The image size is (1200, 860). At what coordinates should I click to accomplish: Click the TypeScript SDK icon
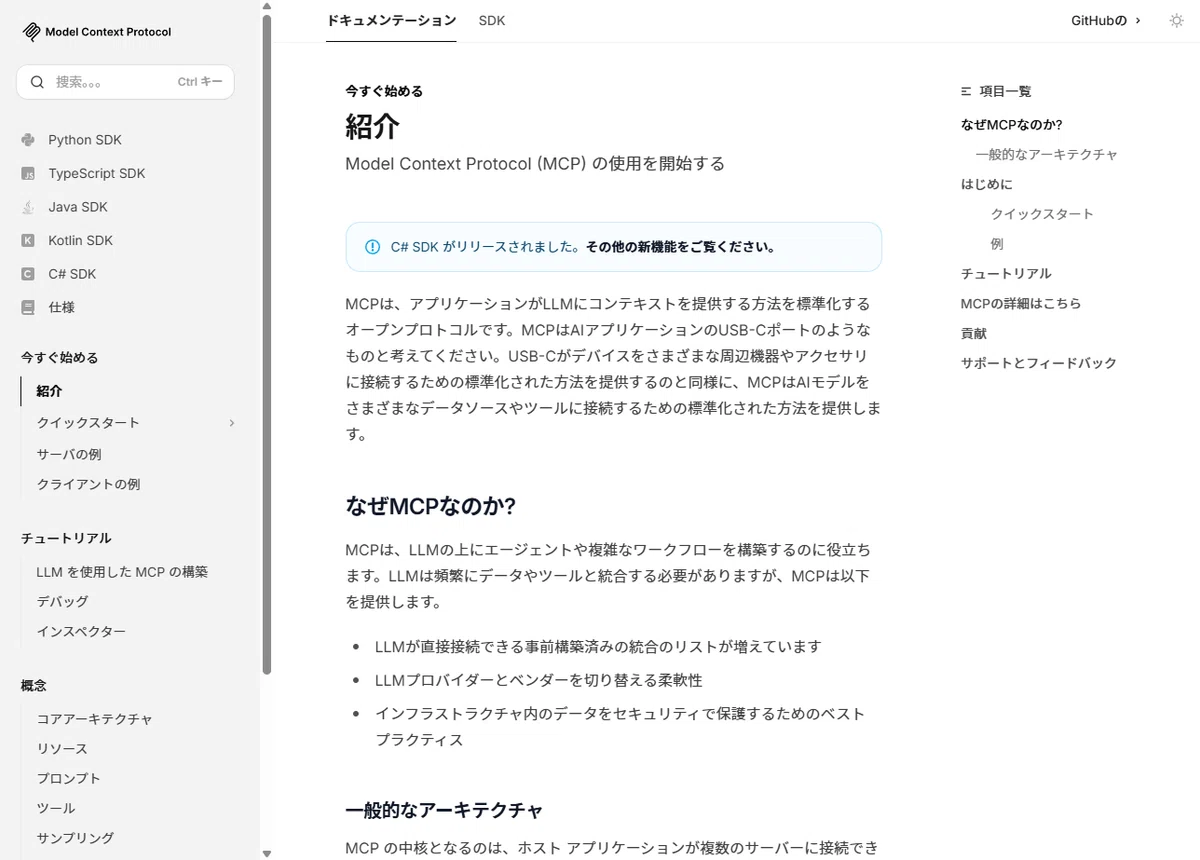point(28,174)
